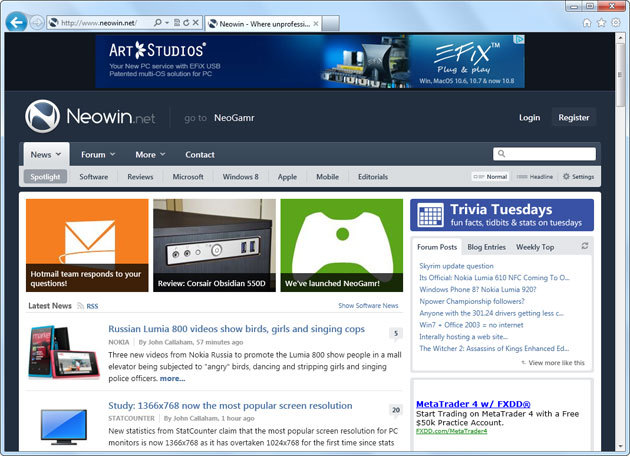Click the site search input field
630x456 pixels.
point(544,153)
